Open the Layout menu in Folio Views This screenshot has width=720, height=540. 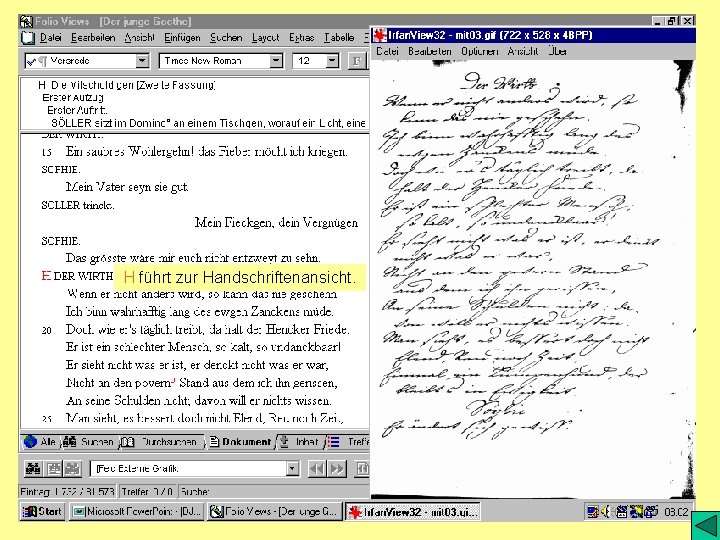coord(265,38)
